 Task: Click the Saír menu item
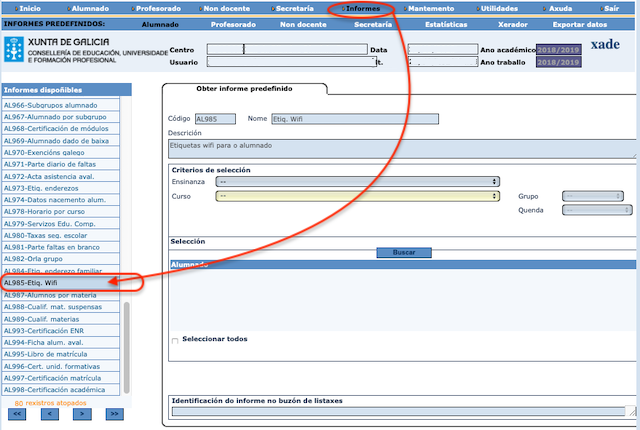pos(611,8)
